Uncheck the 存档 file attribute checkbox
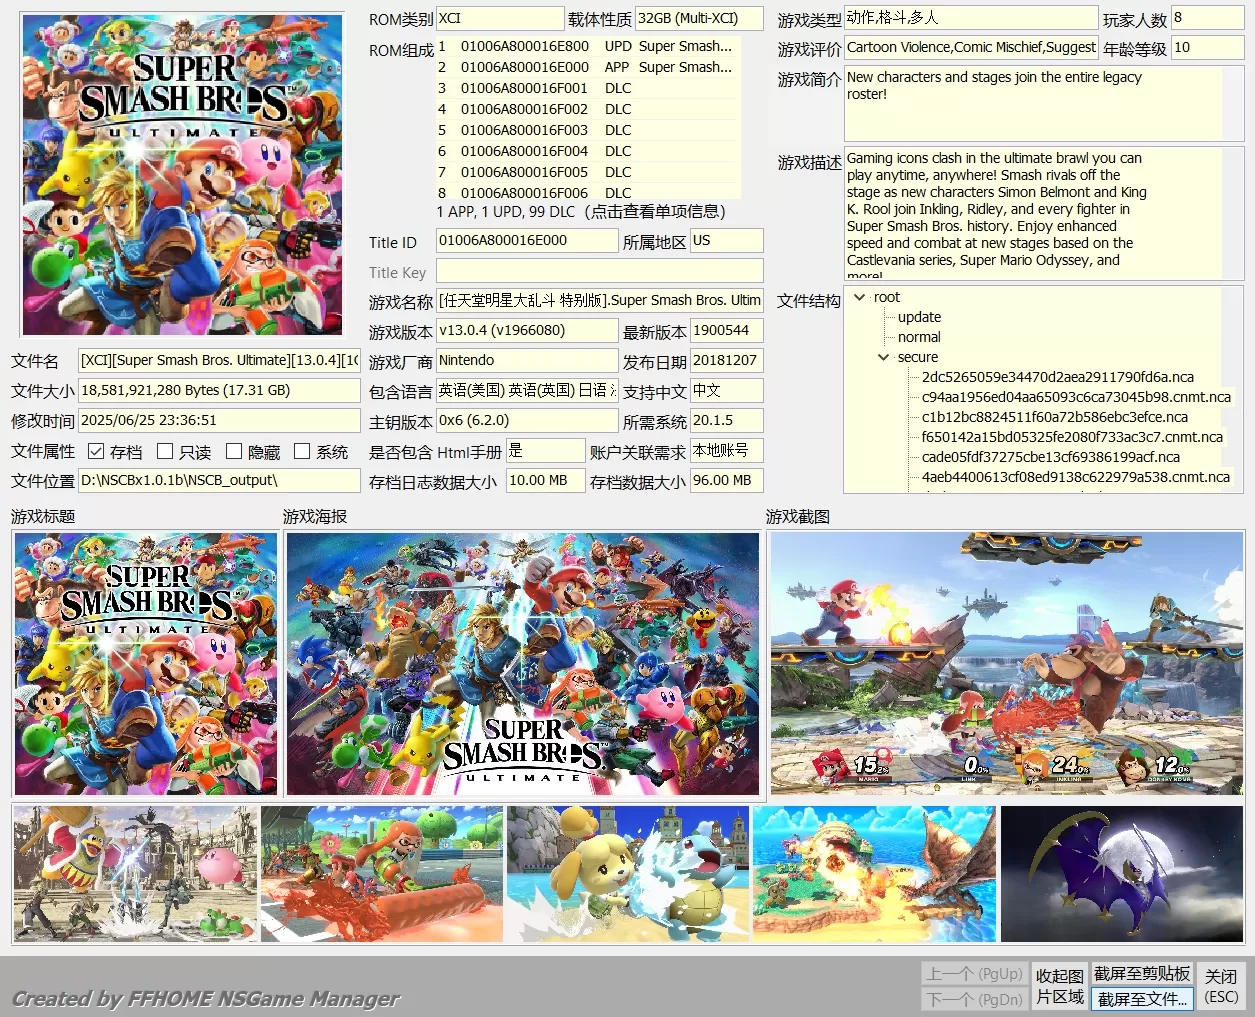The height and width of the screenshot is (1017, 1255). [95, 450]
